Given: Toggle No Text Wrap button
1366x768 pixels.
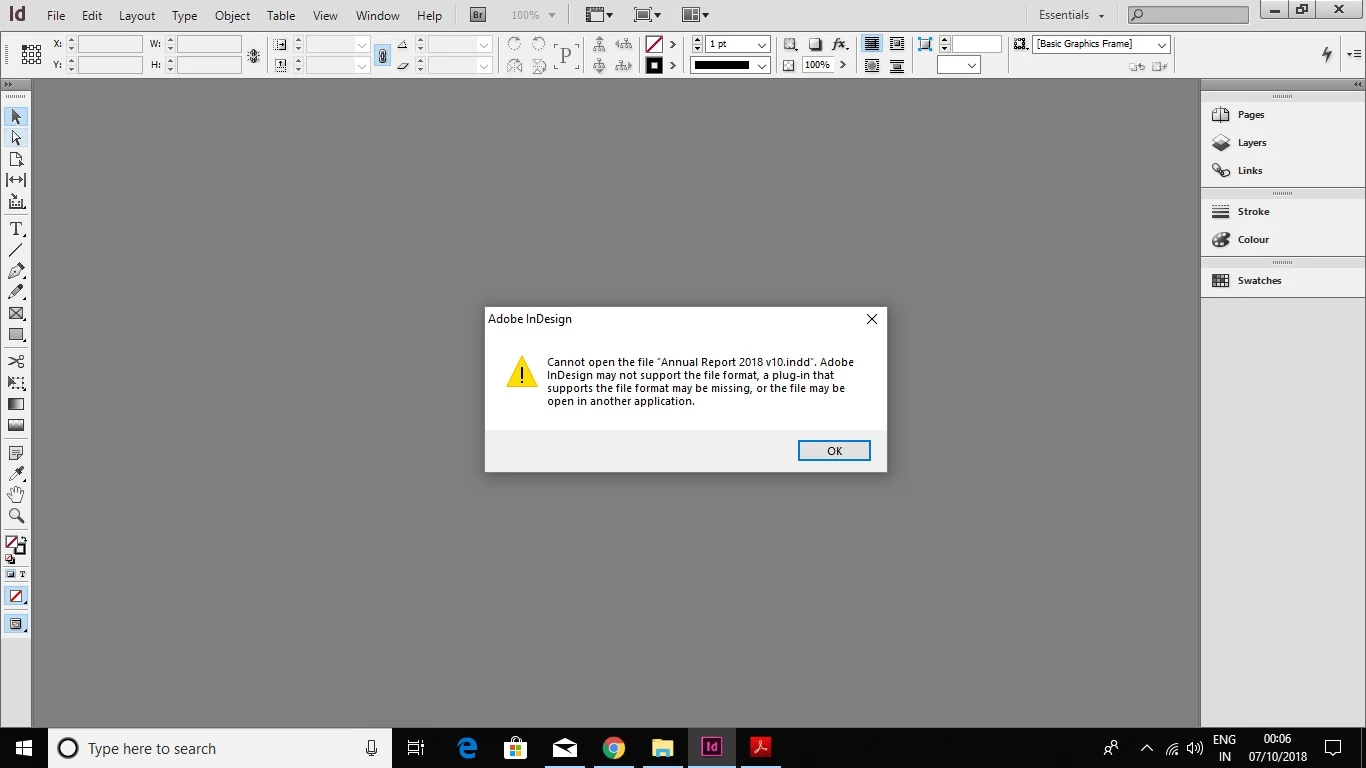Looking at the screenshot, I should pyautogui.click(x=872, y=44).
